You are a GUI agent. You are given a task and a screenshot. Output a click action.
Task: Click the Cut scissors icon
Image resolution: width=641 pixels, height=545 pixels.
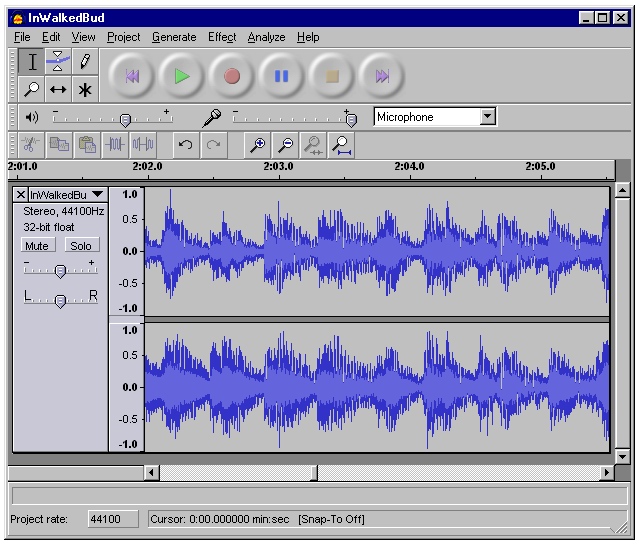click(x=31, y=145)
